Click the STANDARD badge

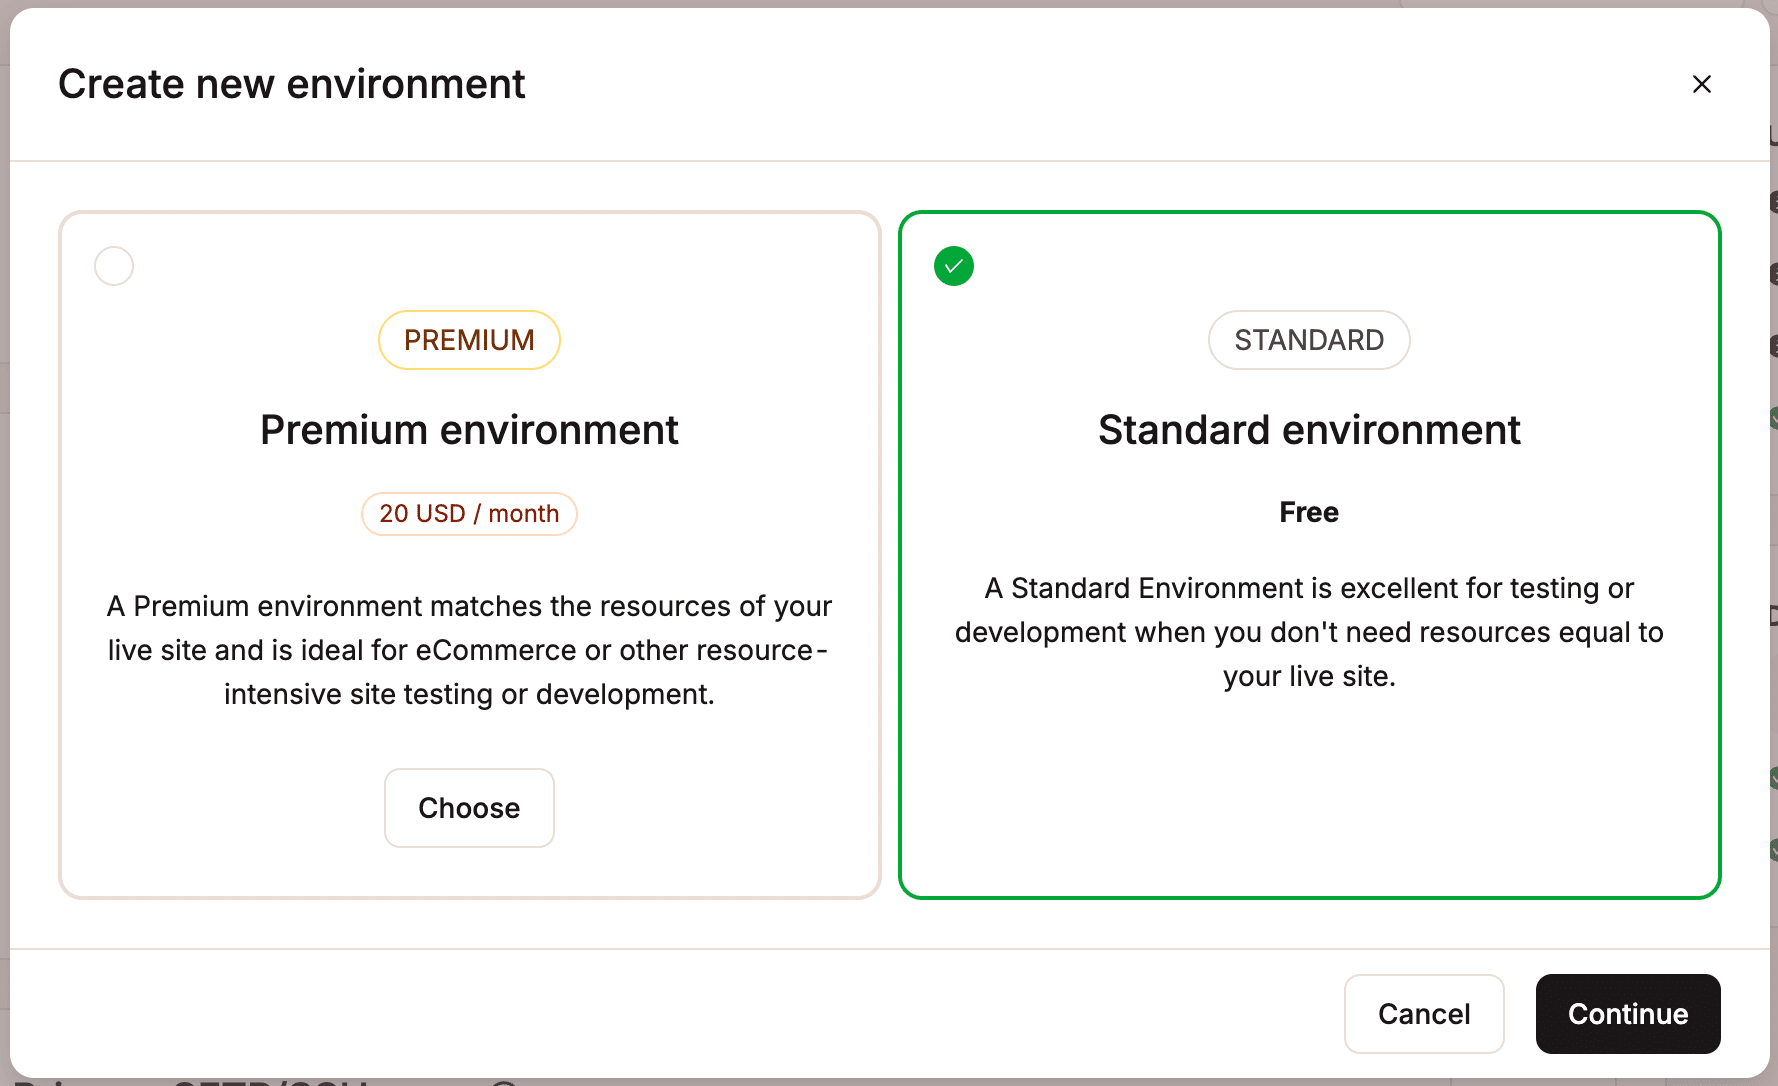point(1308,340)
